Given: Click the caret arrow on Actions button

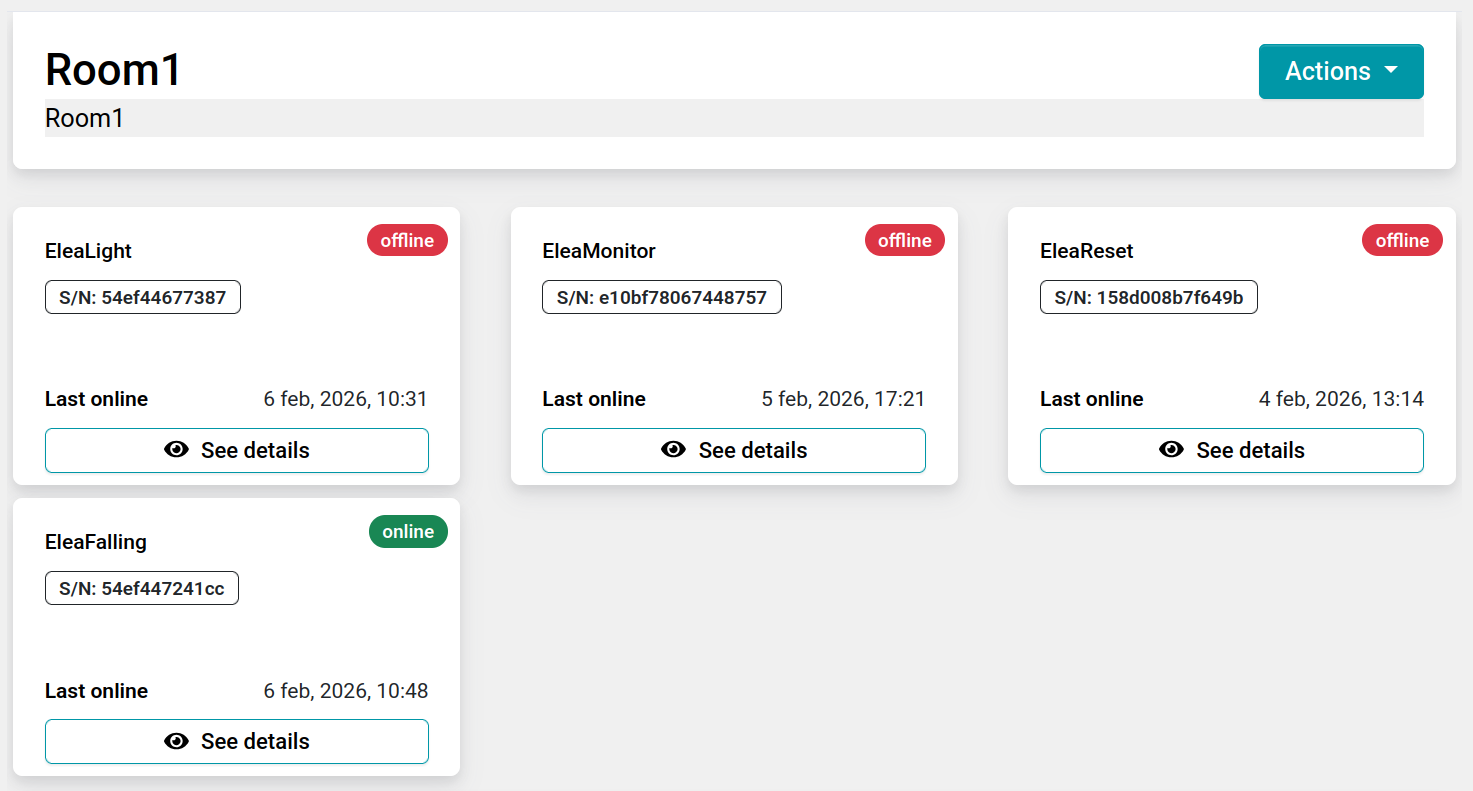Looking at the screenshot, I should click(1391, 71).
